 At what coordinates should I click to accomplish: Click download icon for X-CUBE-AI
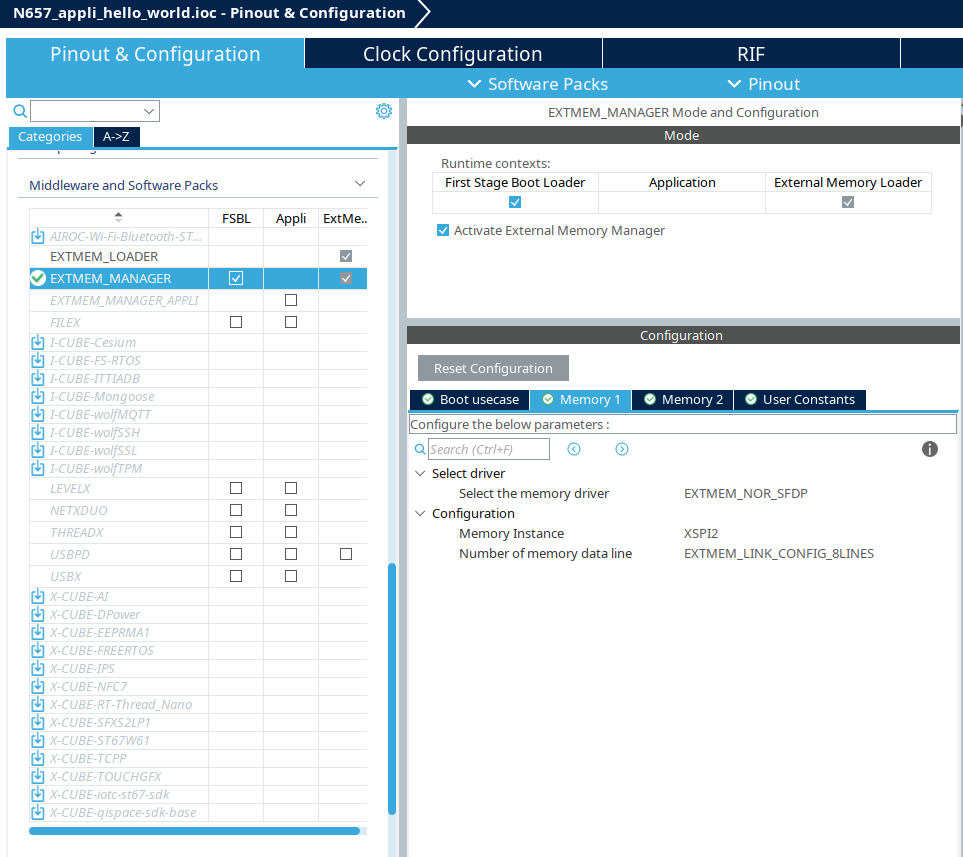point(38,596)
